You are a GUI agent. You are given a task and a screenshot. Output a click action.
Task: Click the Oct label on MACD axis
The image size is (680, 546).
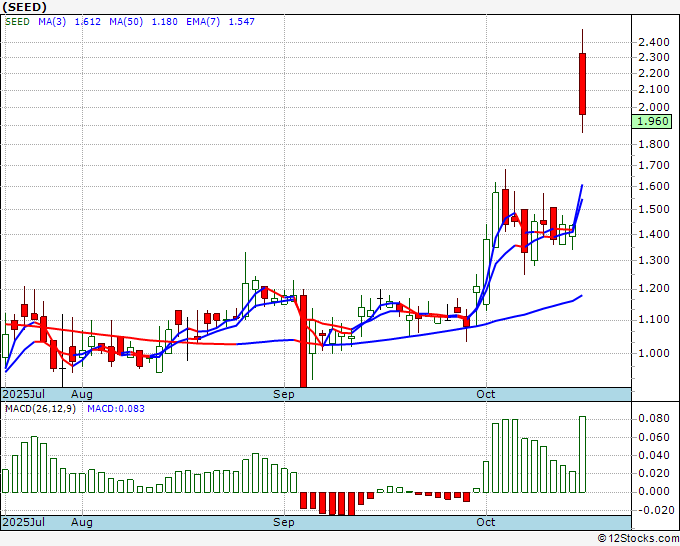[x=486, y=522]
